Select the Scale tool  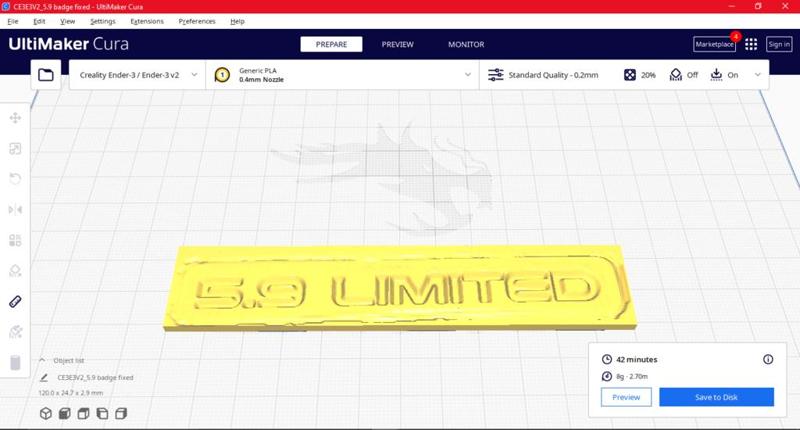click(x=15, y=148)
